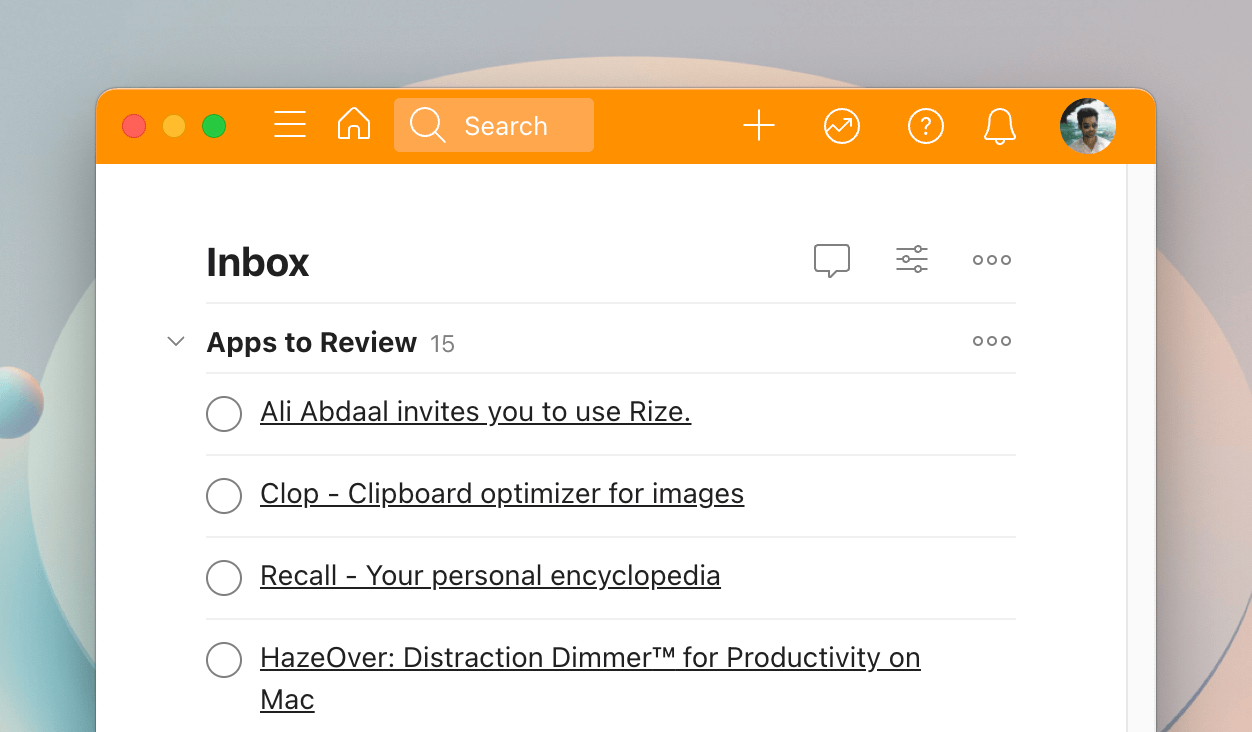Click the Search field
Viewport: 1252px width, 732px height.
[494, 125]
